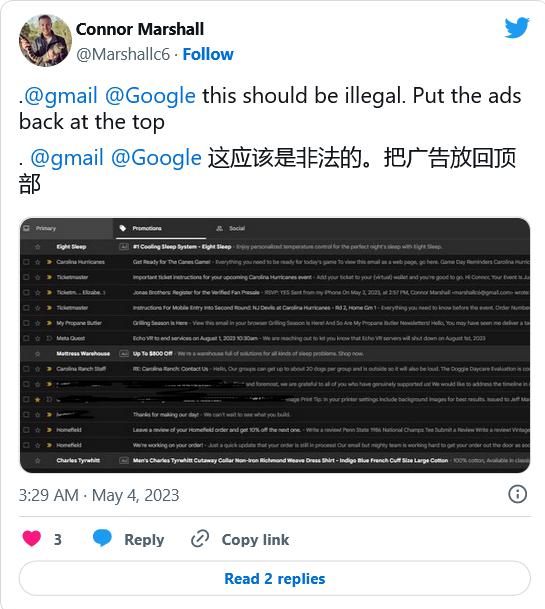Click the Social people icon
This screenshot has width=545, height=609.
point(219,228)
